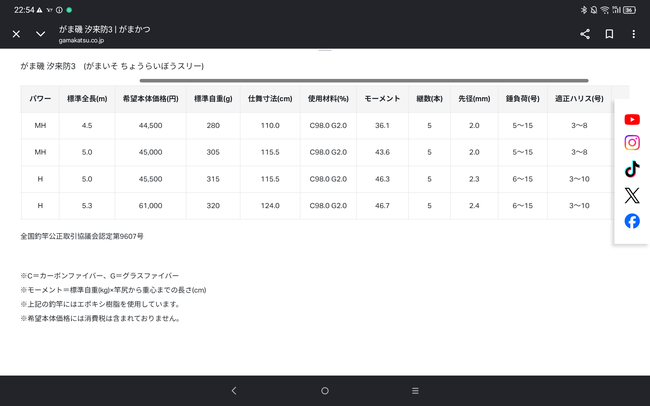Click the closed length cell 124.0
The image size is (650, 406).
[x=270, y=206]
